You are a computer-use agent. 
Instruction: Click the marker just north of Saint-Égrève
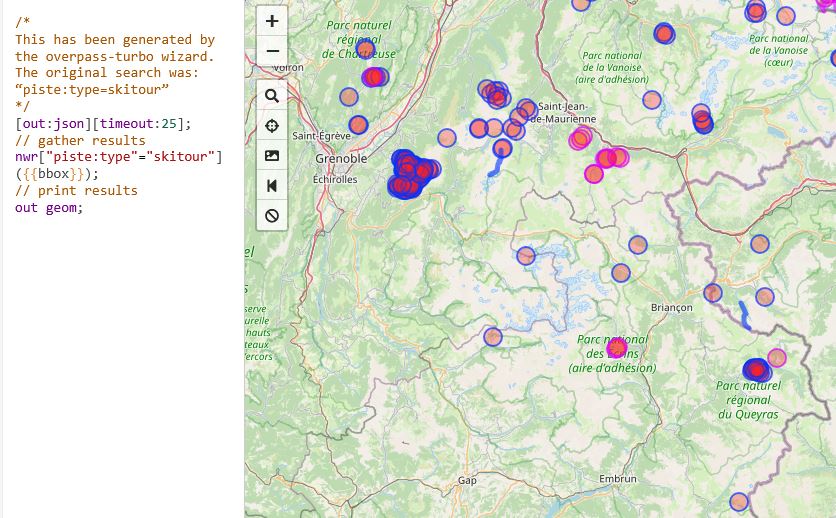(x=358, y=125)
